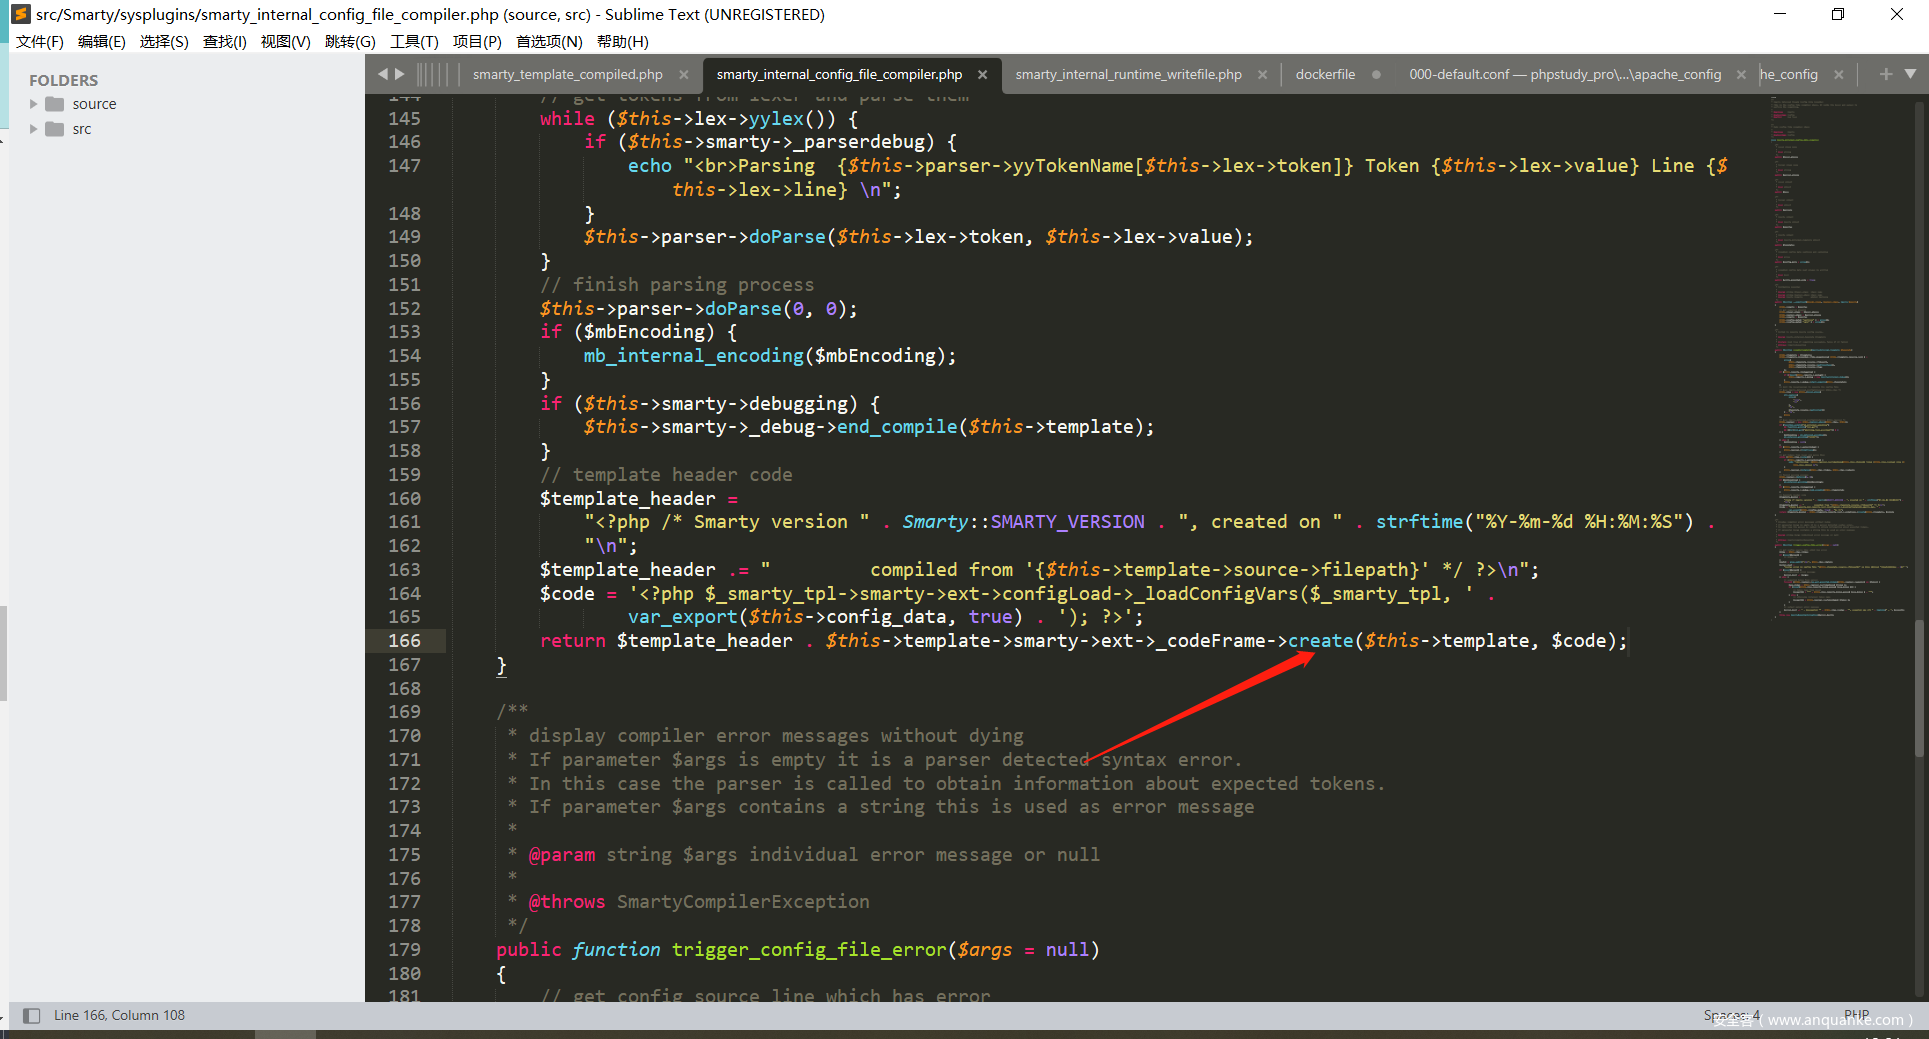Click the unsaved dot on dockerfile tab
1929x1039 pixels.
(1377, 75)
